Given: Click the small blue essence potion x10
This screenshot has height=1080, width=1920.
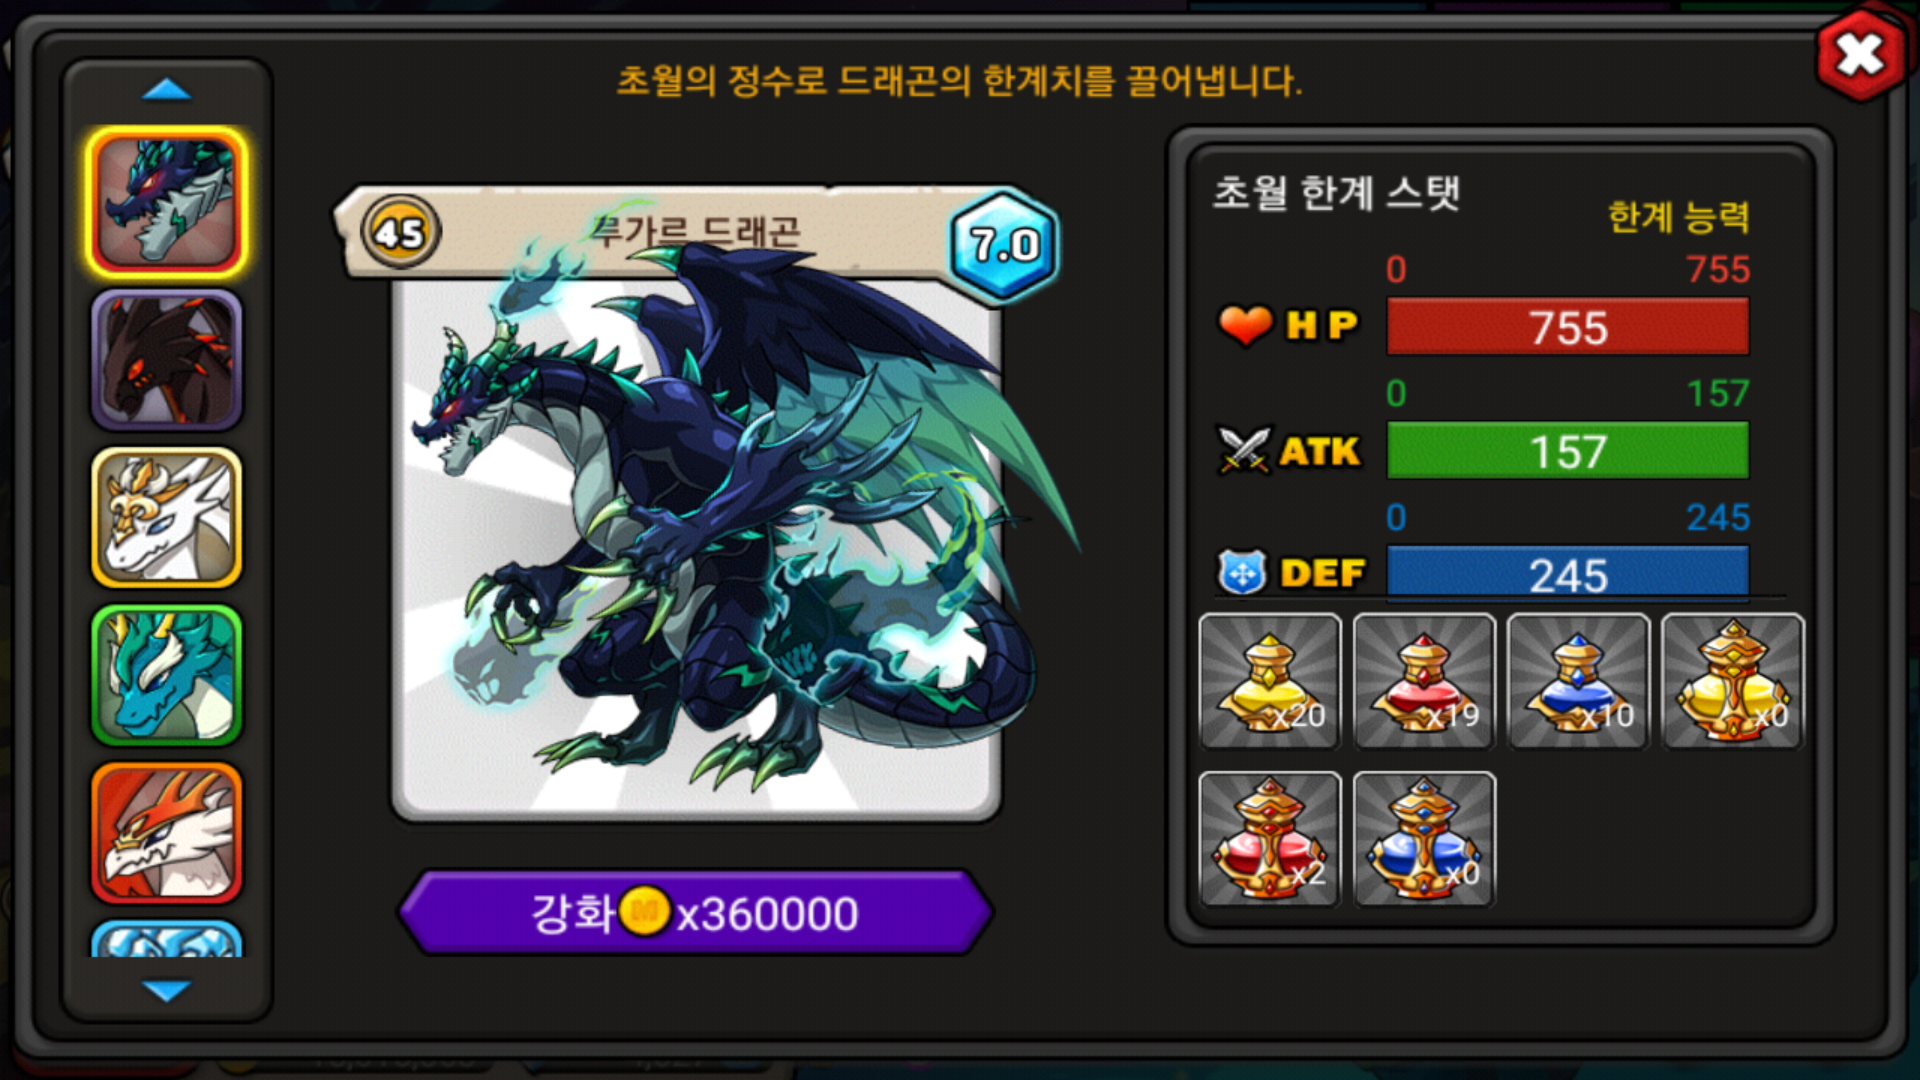Looking at the screenshot, I should tap(1578, 681).
